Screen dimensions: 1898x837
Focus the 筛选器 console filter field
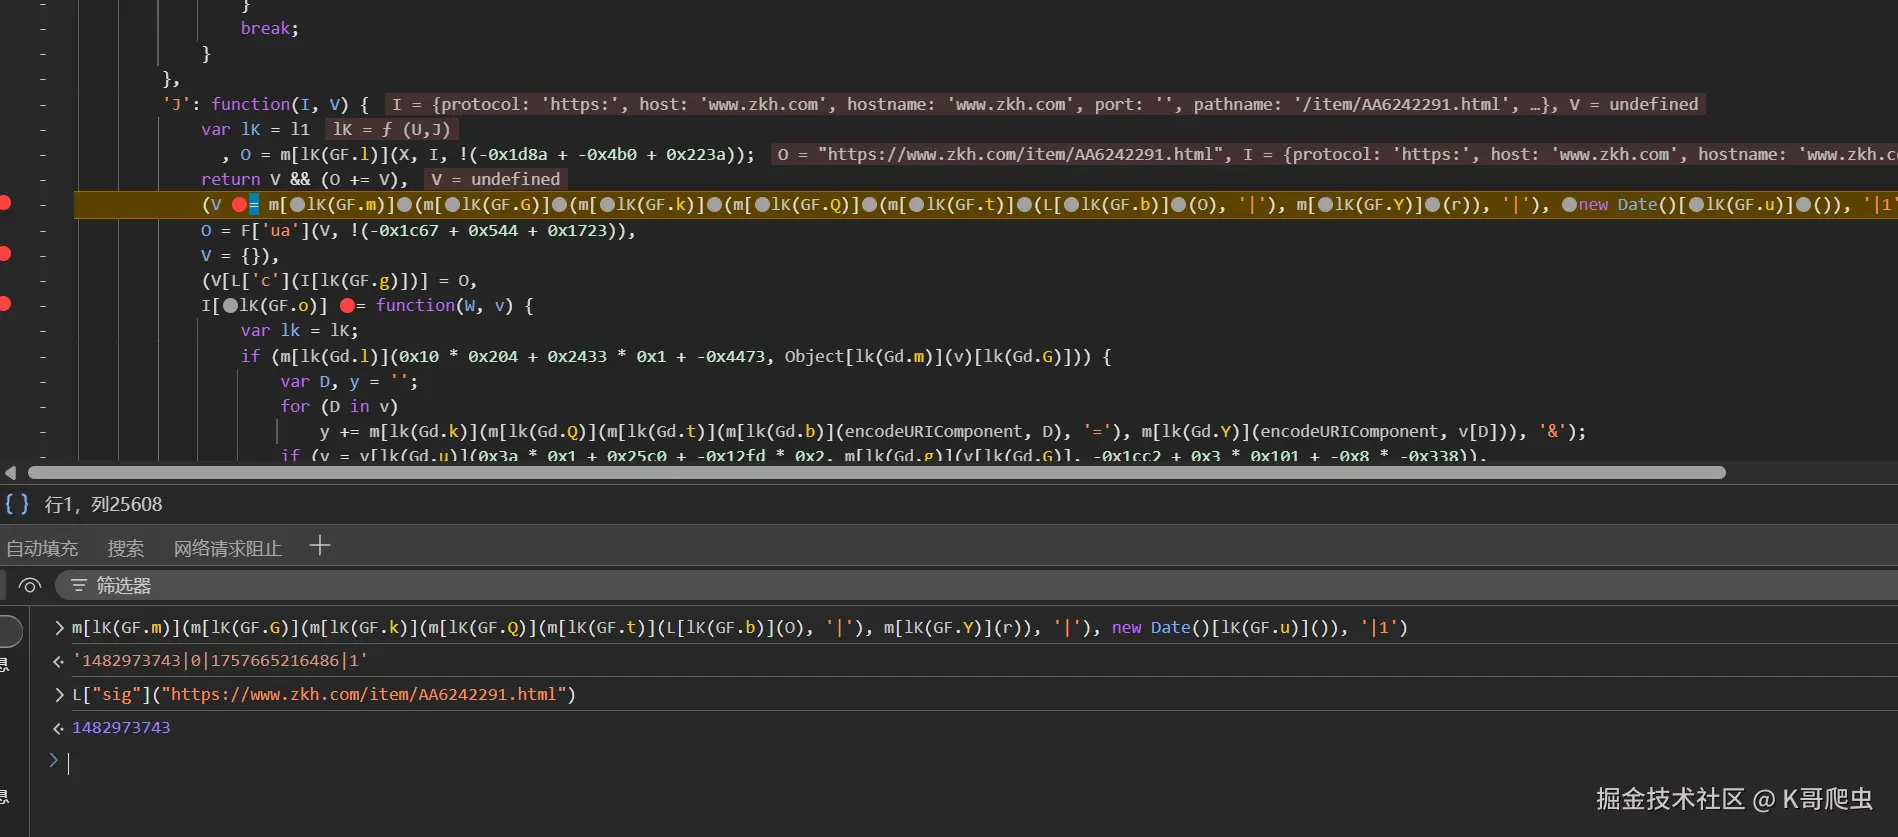click(x=976, y=586)
